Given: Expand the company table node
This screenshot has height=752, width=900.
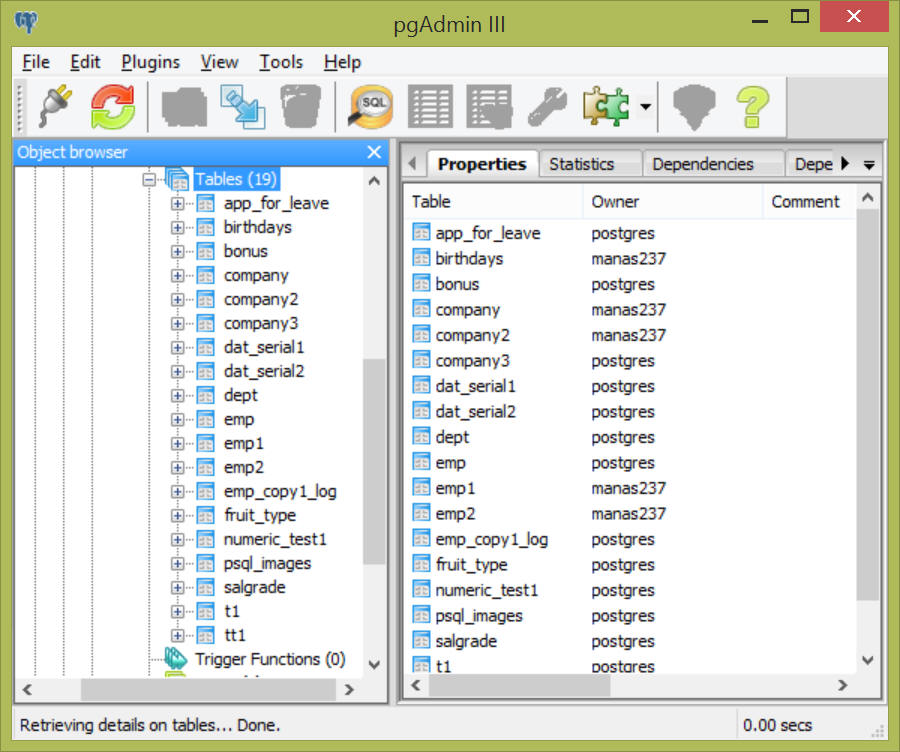Looking at the screenshot, I should pyautogui.click(x=177, y=276).
